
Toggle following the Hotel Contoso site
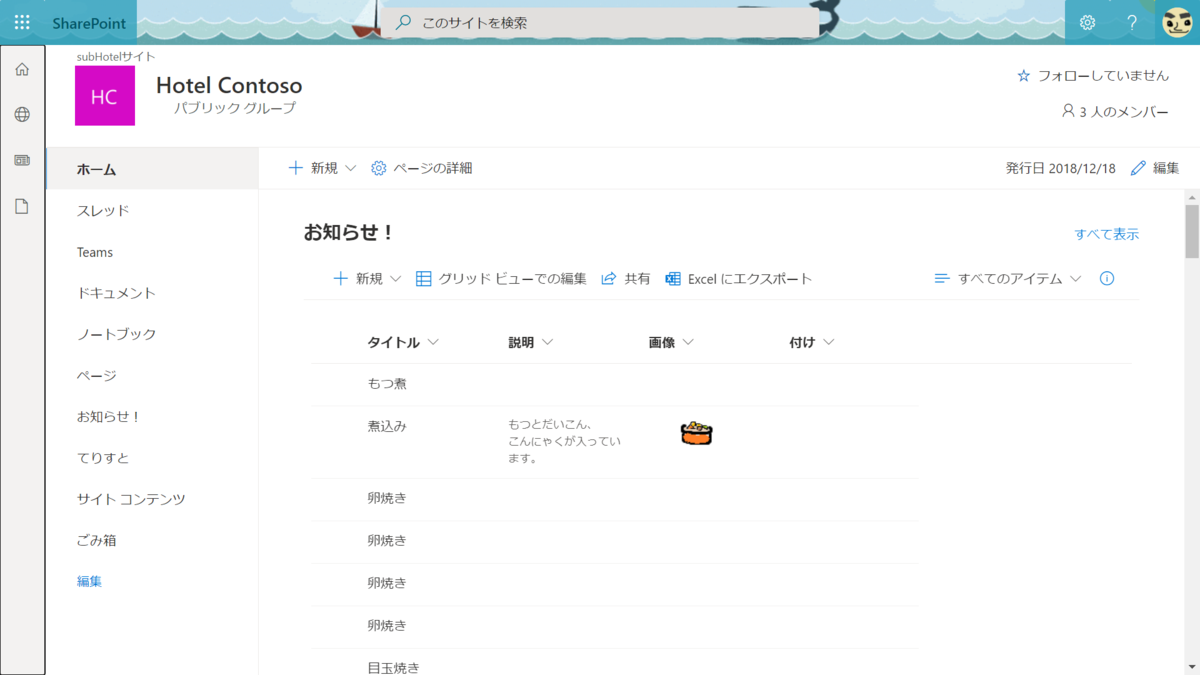(1092, 74)
